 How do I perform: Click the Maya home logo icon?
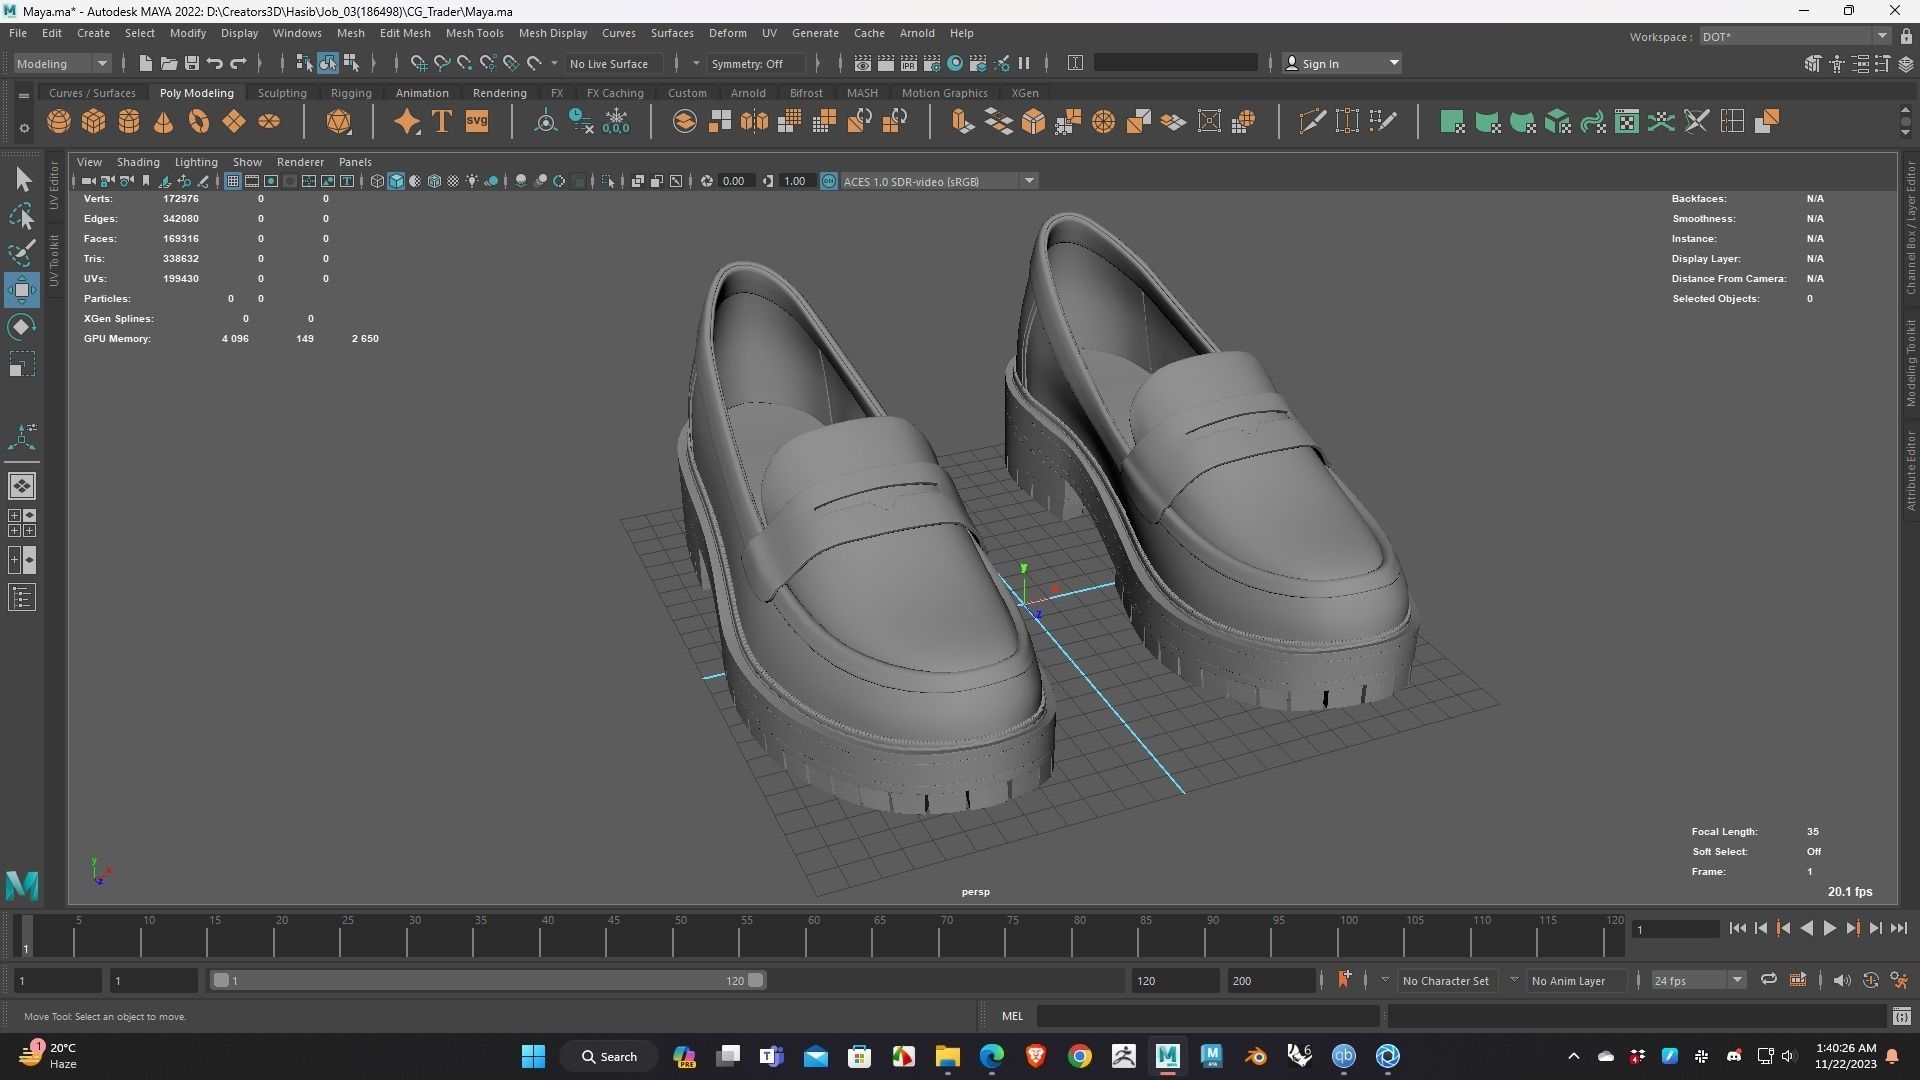coord(22,884)
